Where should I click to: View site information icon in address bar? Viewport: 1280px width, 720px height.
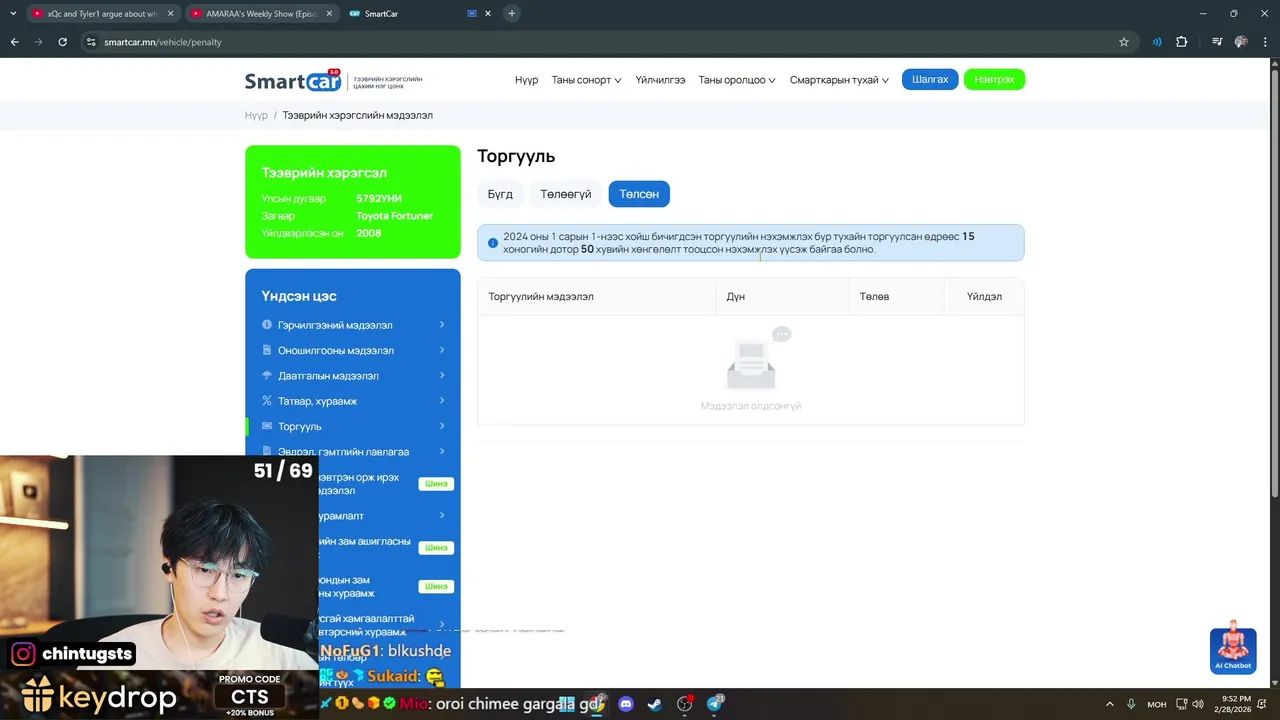click(x=91, y=42)
